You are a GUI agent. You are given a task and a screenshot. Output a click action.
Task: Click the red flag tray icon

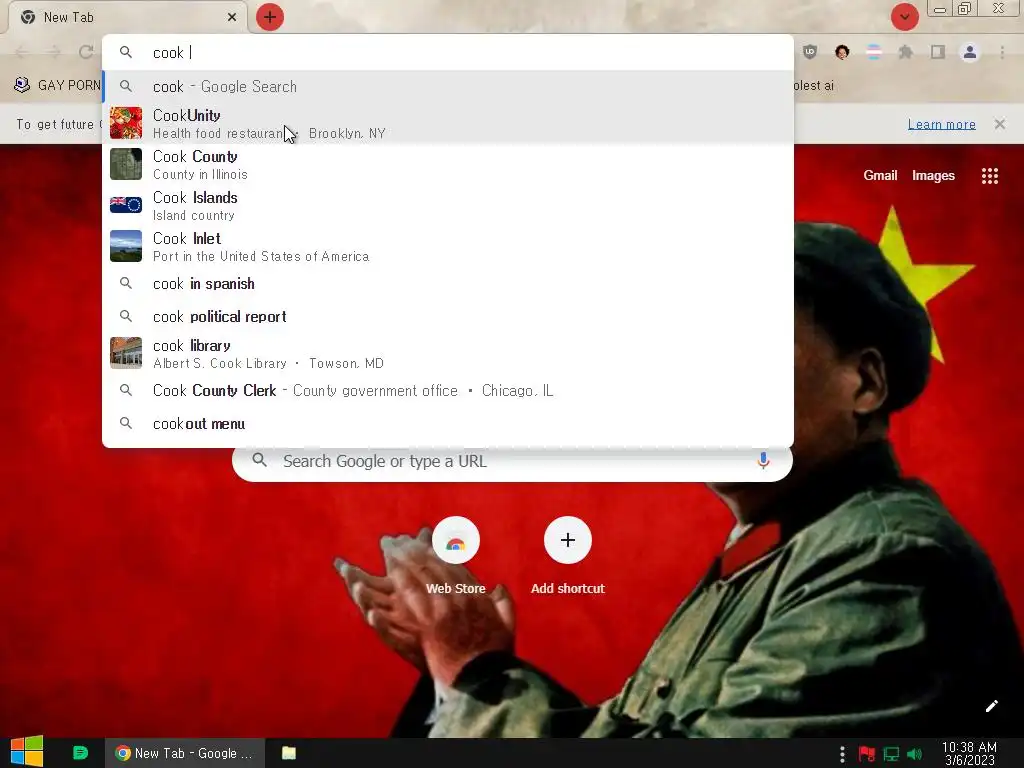tap(867, 754)
